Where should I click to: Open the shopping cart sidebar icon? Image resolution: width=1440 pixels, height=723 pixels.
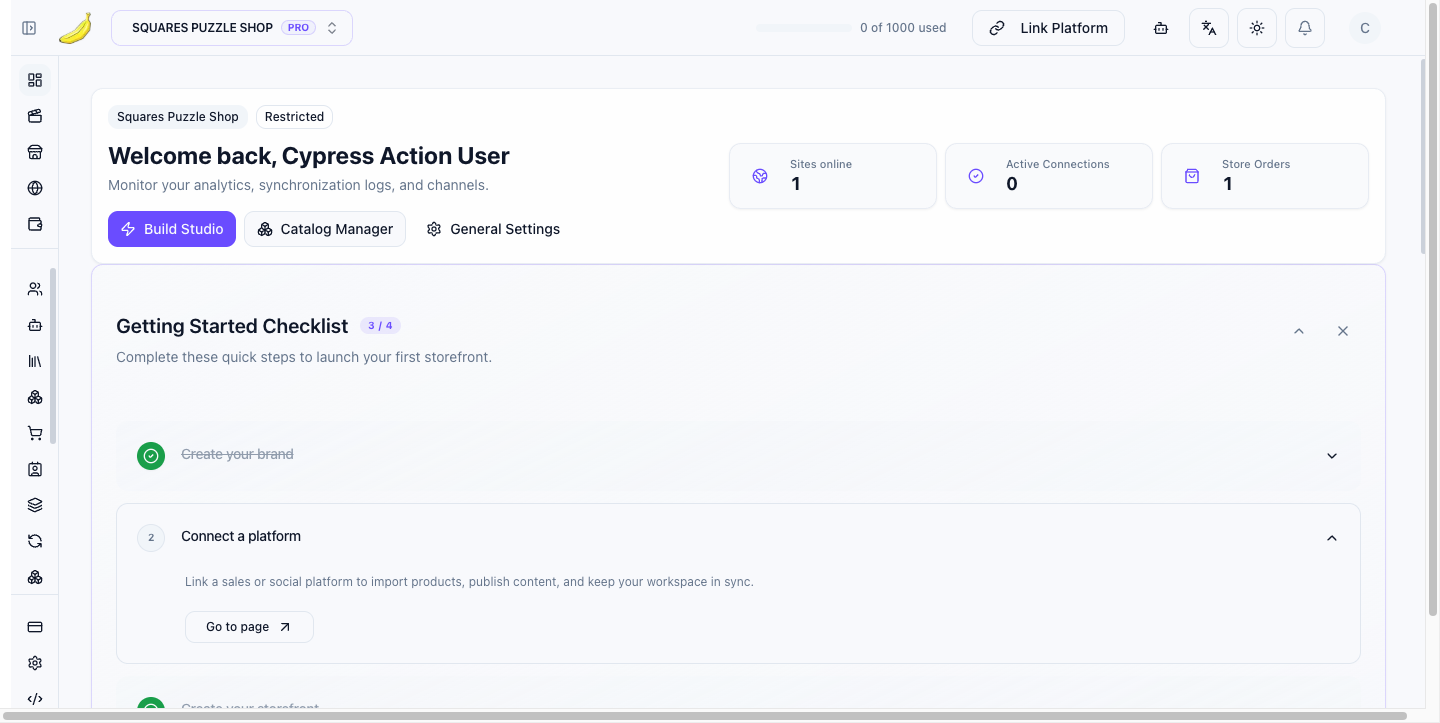click(35, 433)
